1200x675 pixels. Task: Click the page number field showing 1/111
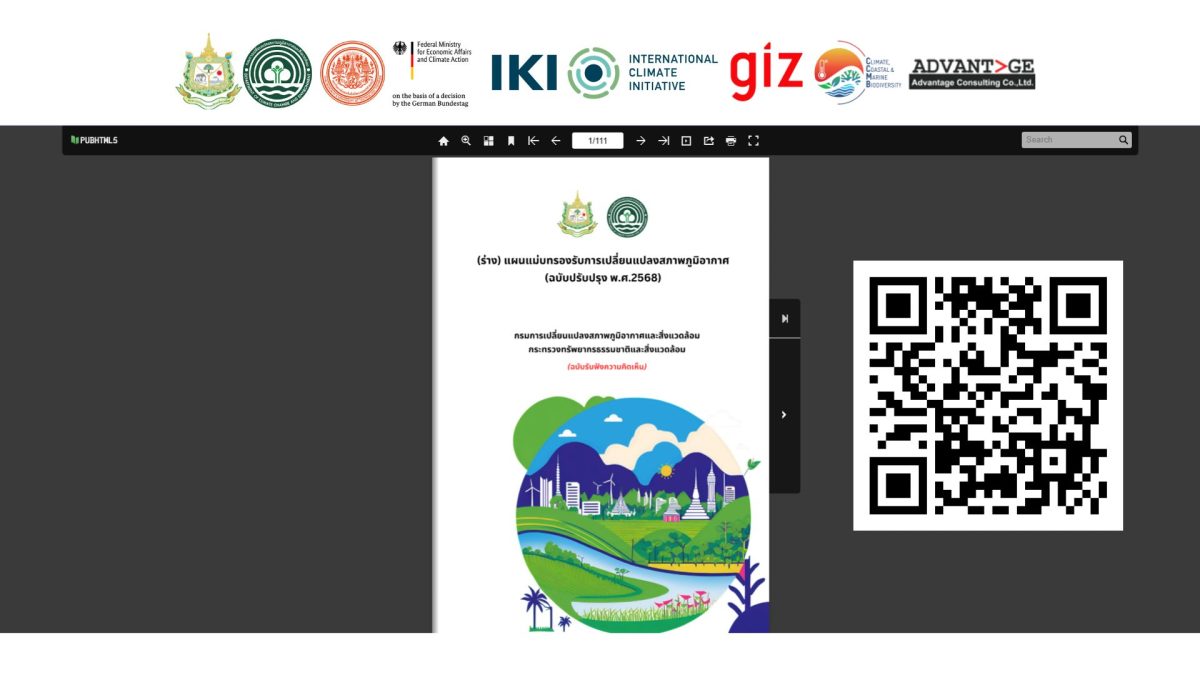(598, 141)
